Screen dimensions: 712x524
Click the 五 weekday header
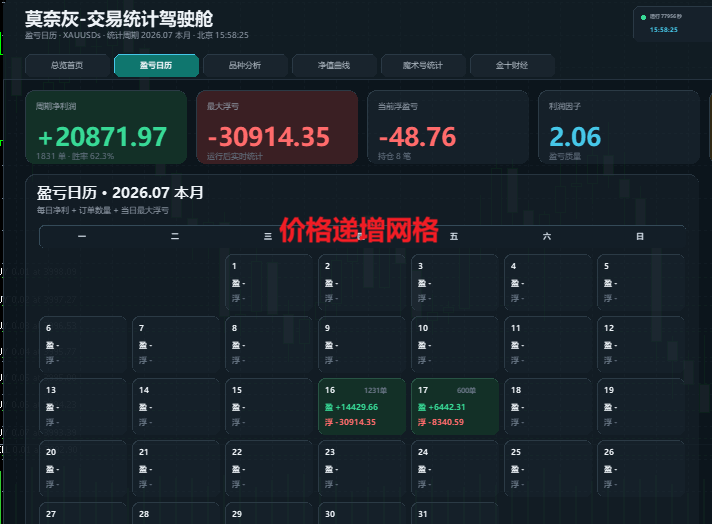454,236
